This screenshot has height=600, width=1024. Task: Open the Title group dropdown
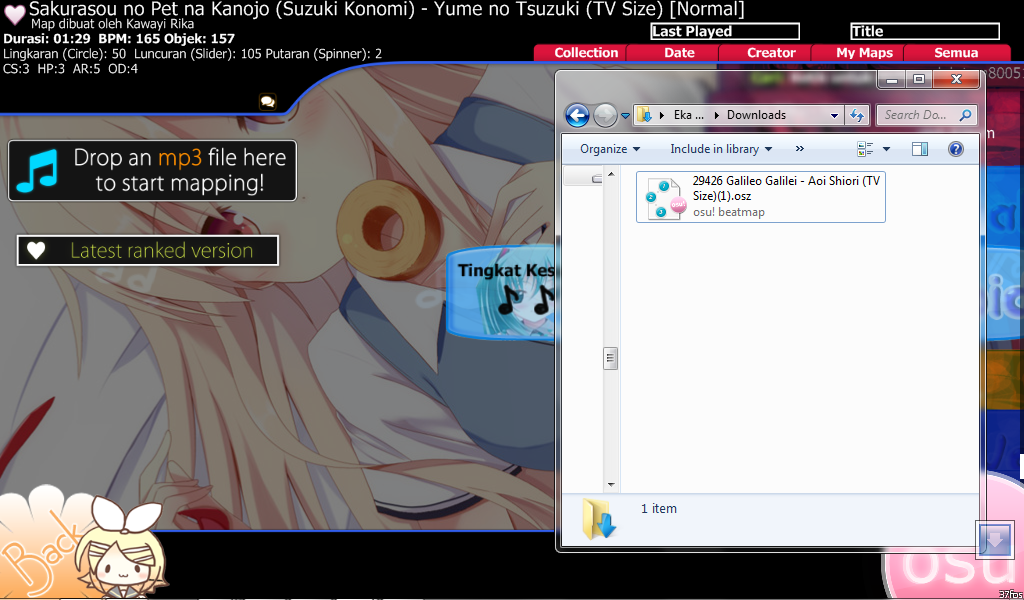tap(925, 31)
